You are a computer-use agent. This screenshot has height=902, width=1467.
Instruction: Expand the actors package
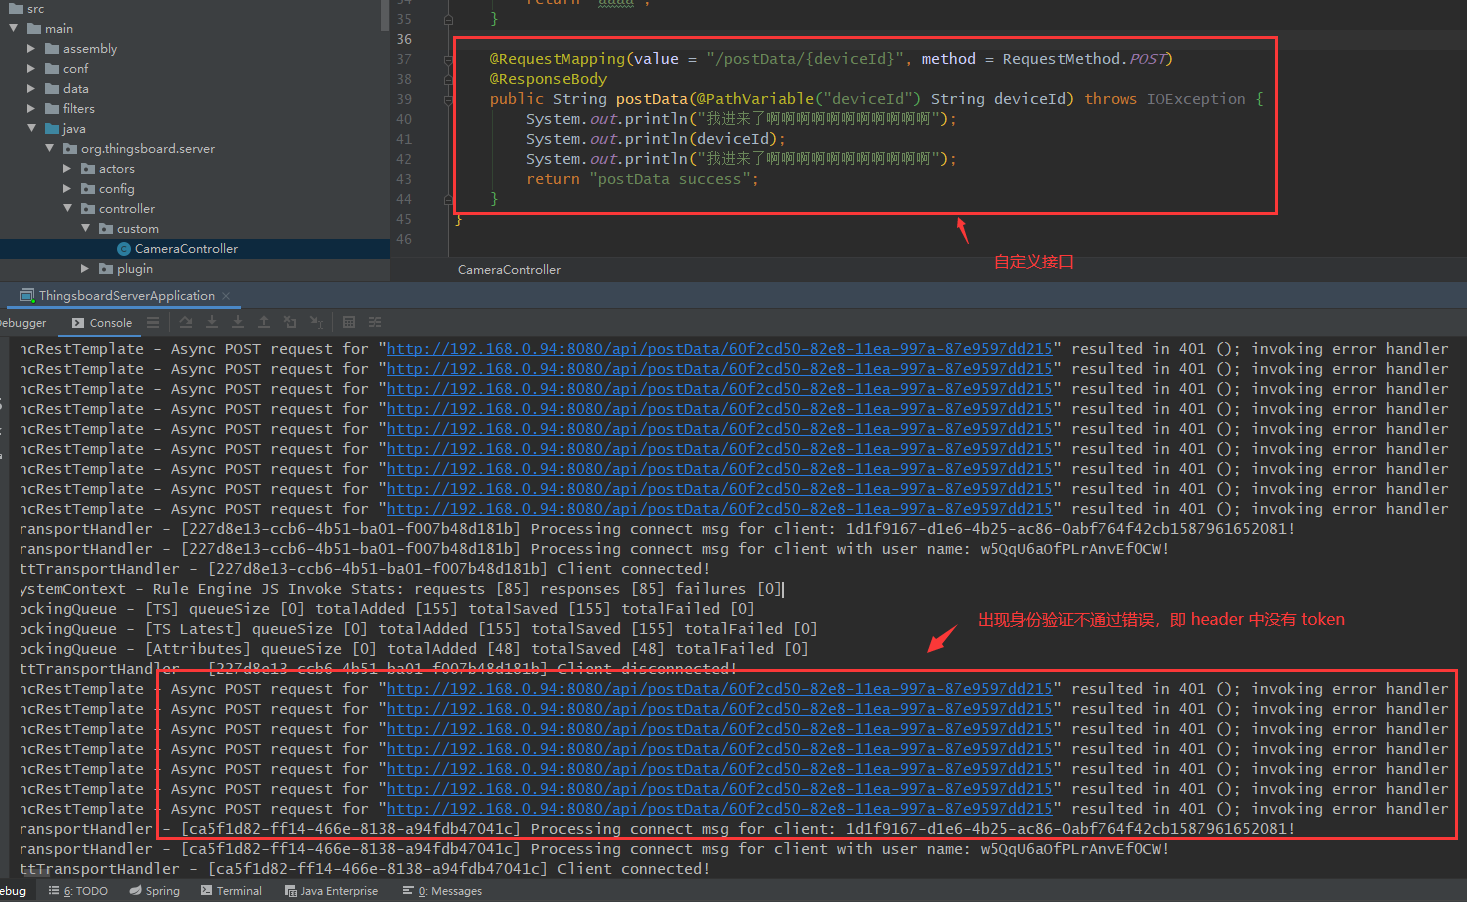(67, 169)
